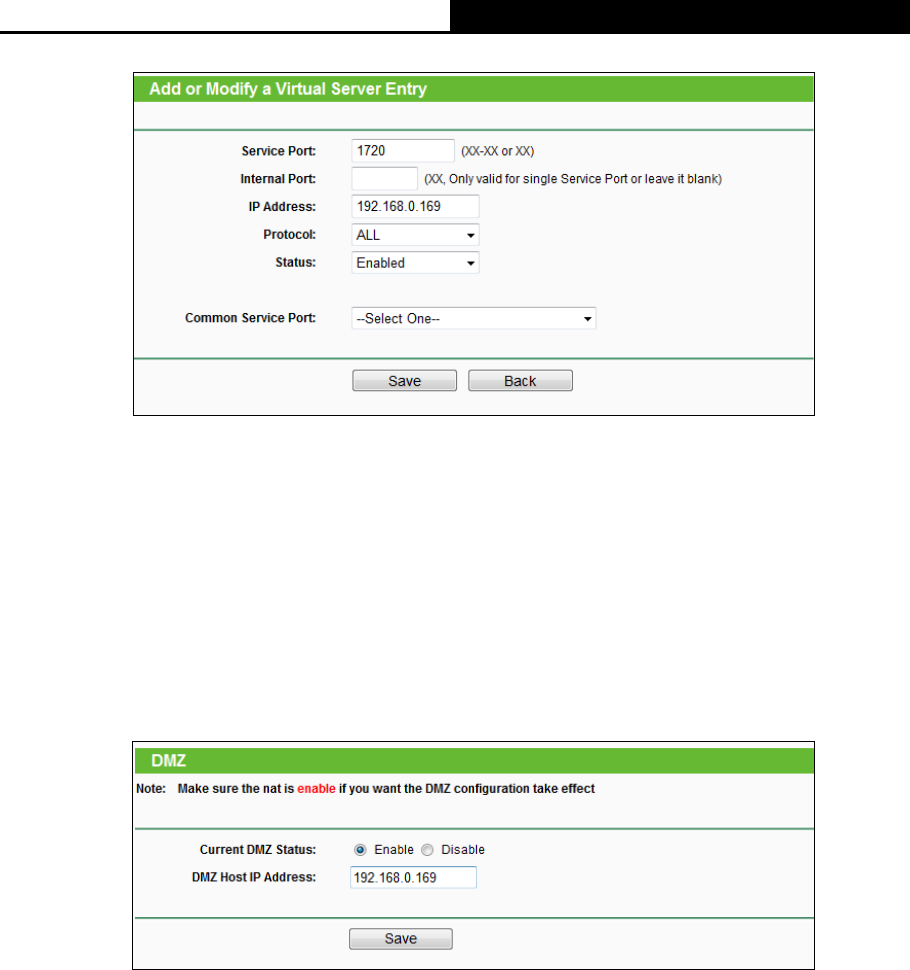Open the Status dropdown showing Enabled
The width and height of the screenshot is (910, 970).
point(415,263)
